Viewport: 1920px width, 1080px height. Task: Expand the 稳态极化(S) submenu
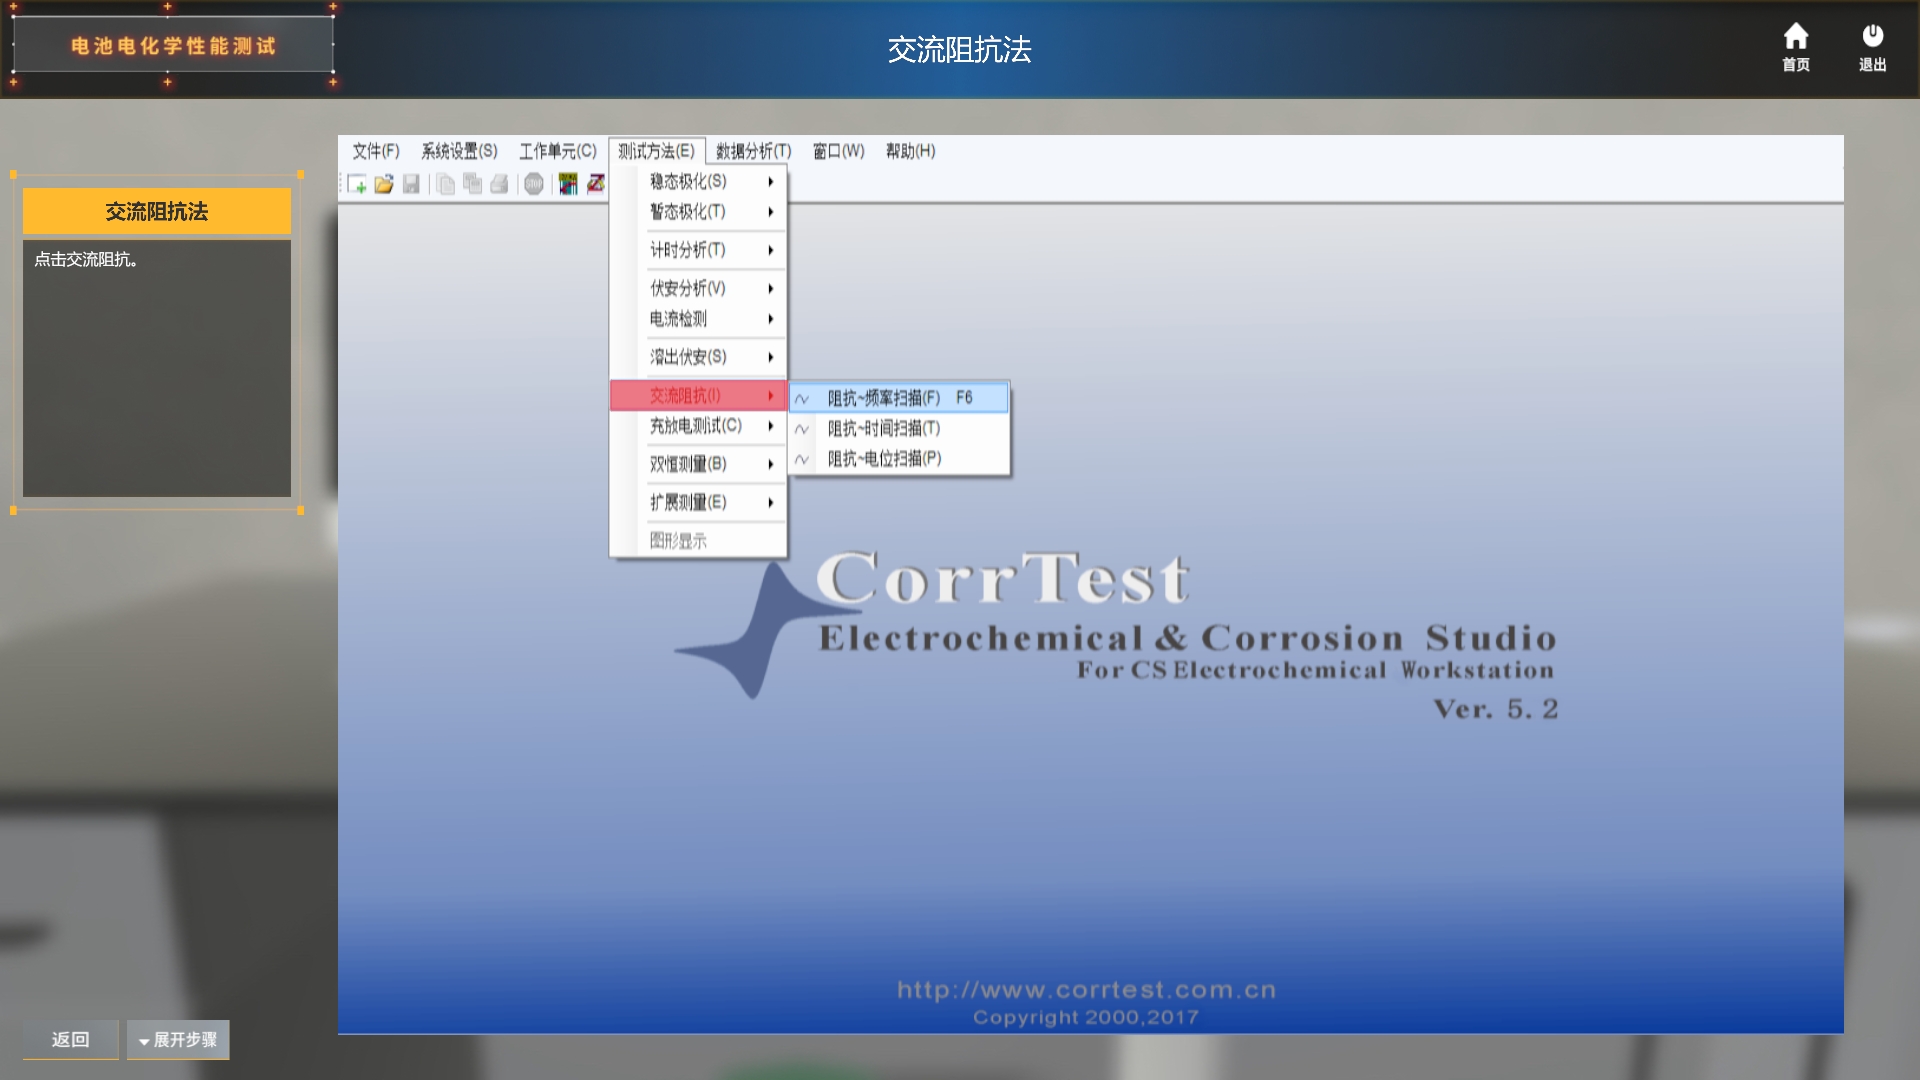pos(698,181)
